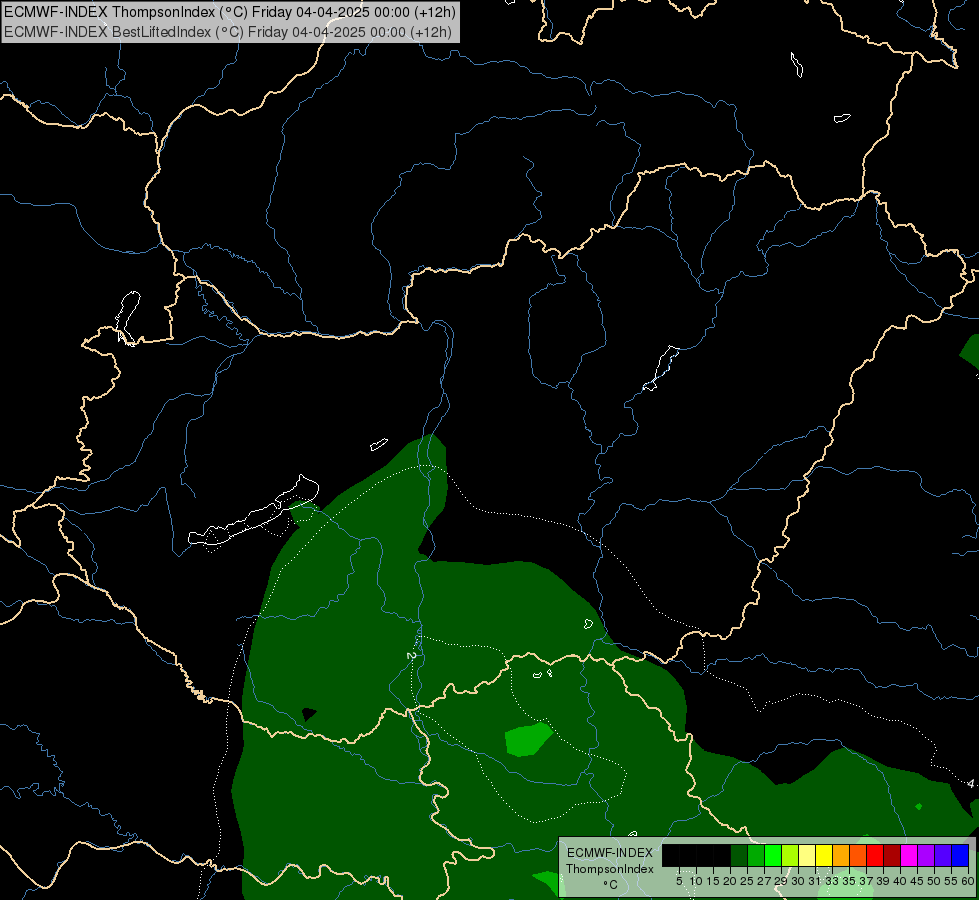Screen dimensions: 979x900
Task: Select the magenta 40–45 legend swatch
Action: click(909, 855)
